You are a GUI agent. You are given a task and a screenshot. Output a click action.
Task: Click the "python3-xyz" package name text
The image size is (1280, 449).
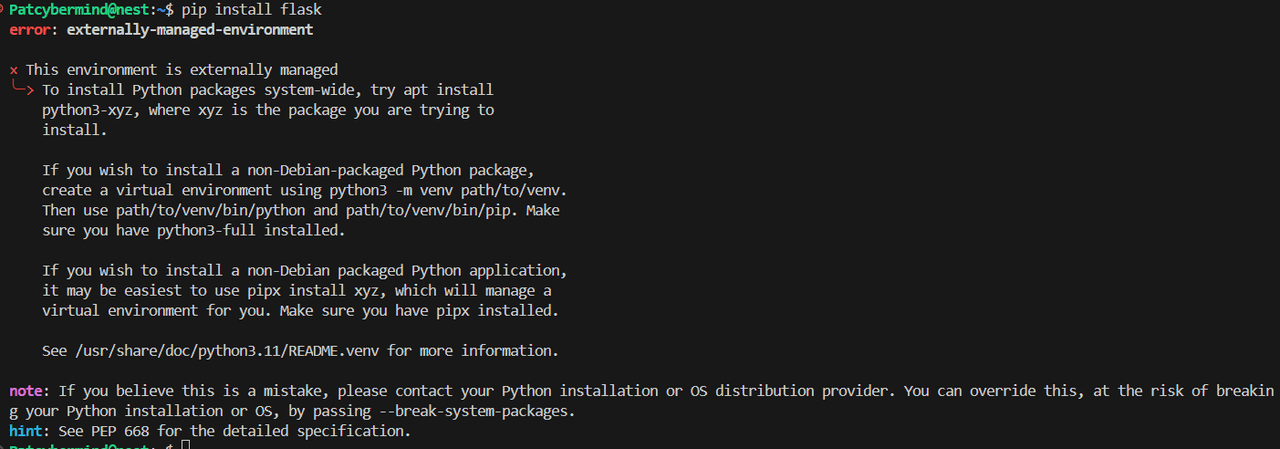point(88,110)
